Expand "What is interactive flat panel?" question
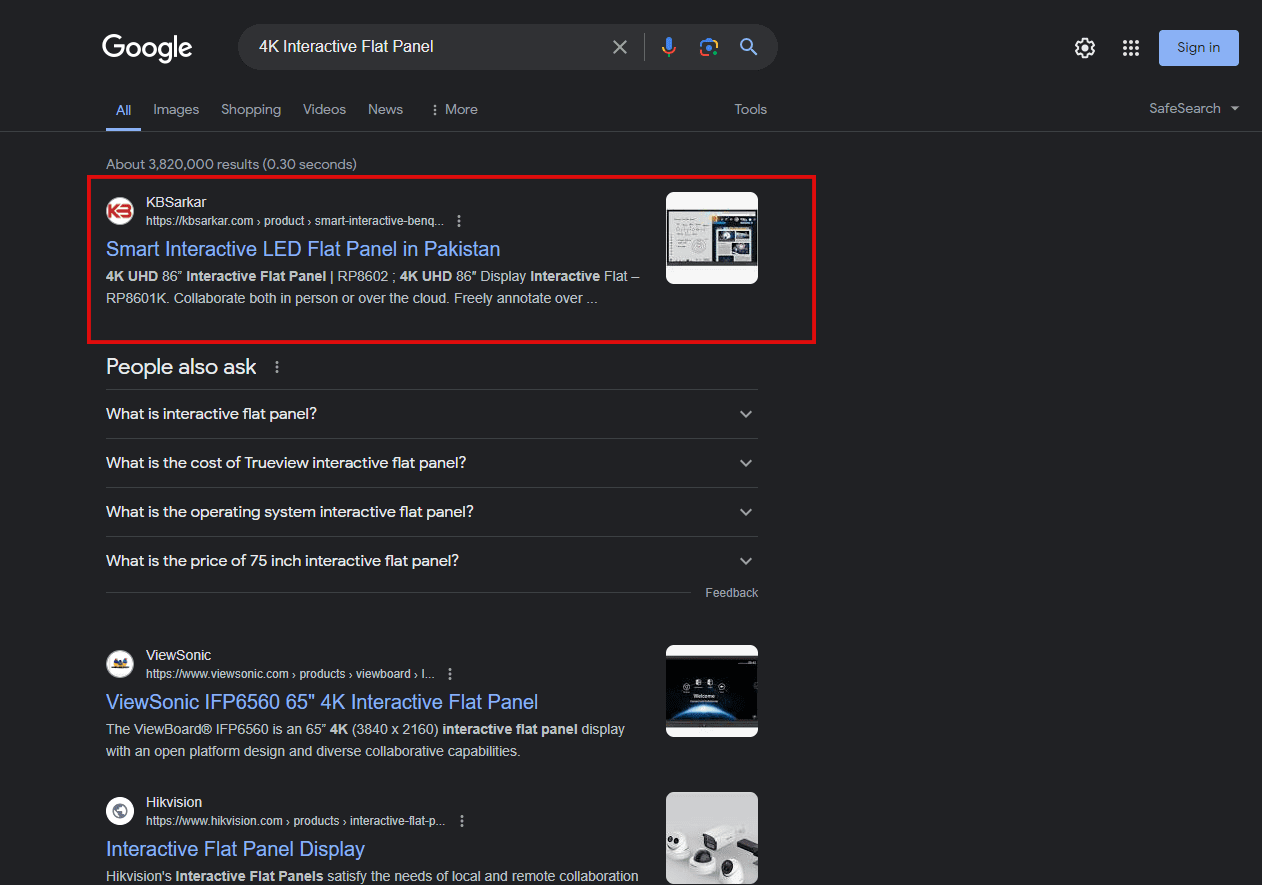This screenshot has width=1262, height=885. coord(430,414)
